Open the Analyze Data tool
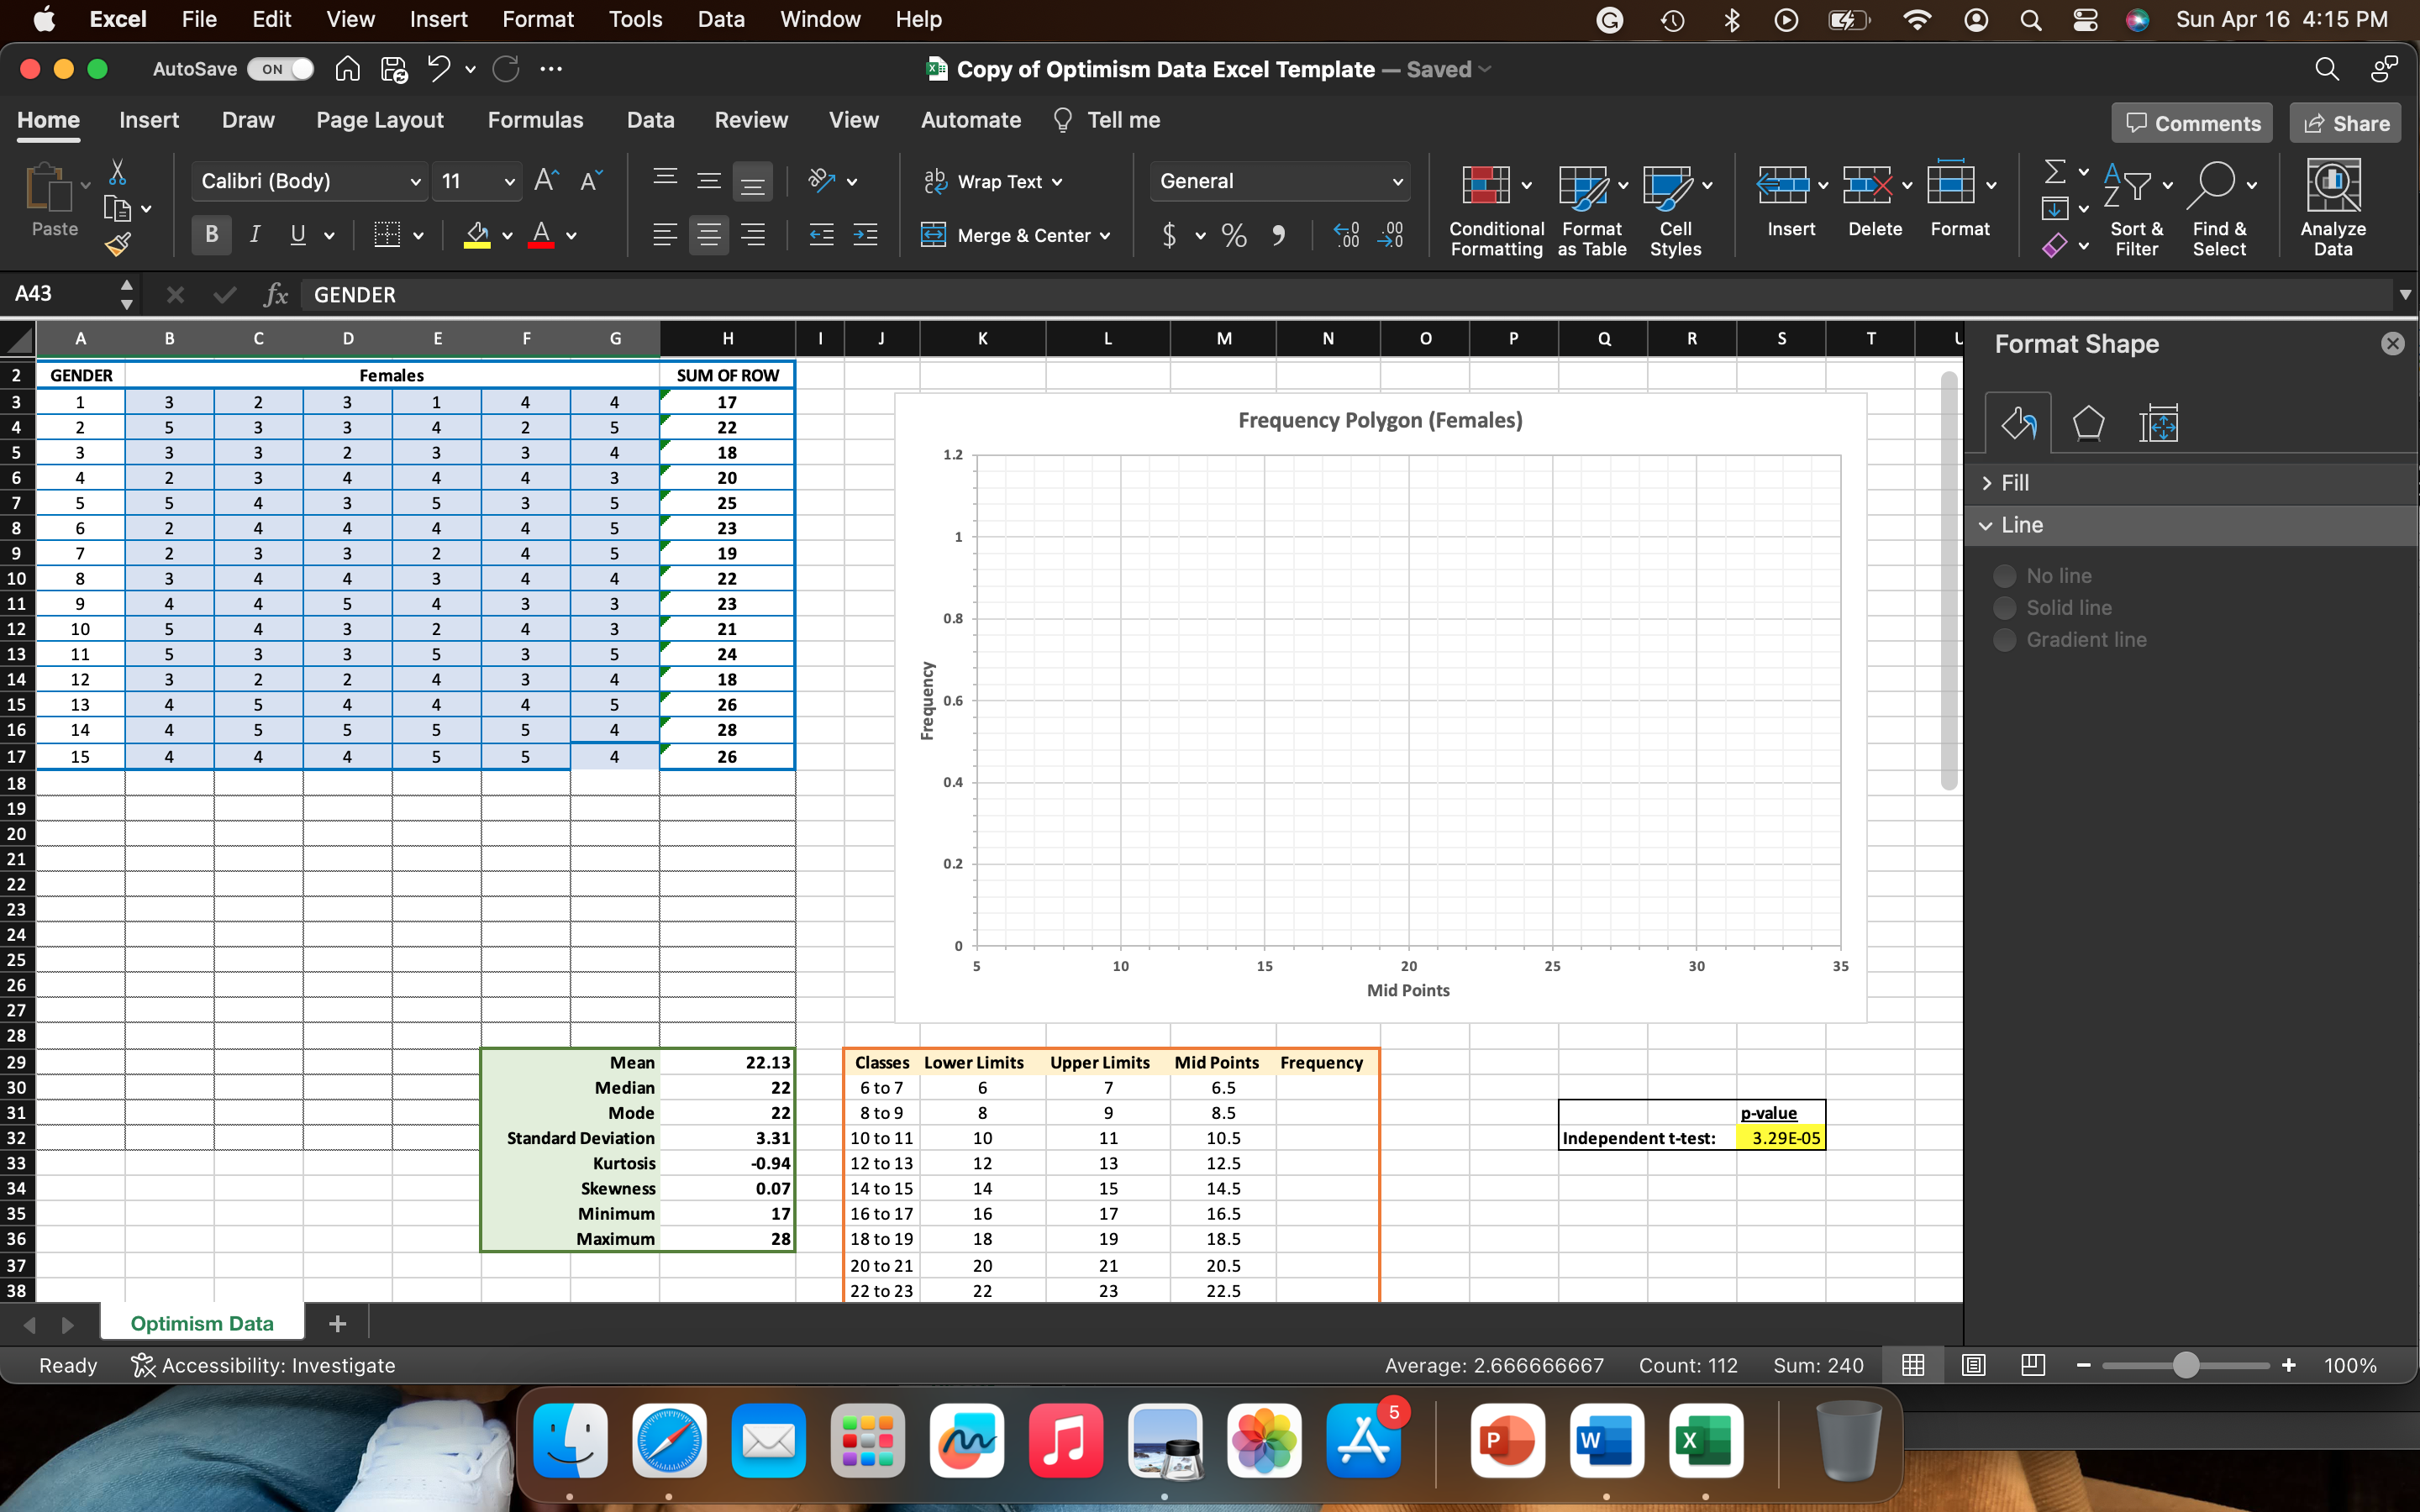The image size is (2420, 1512). [x=2332, y=207]
